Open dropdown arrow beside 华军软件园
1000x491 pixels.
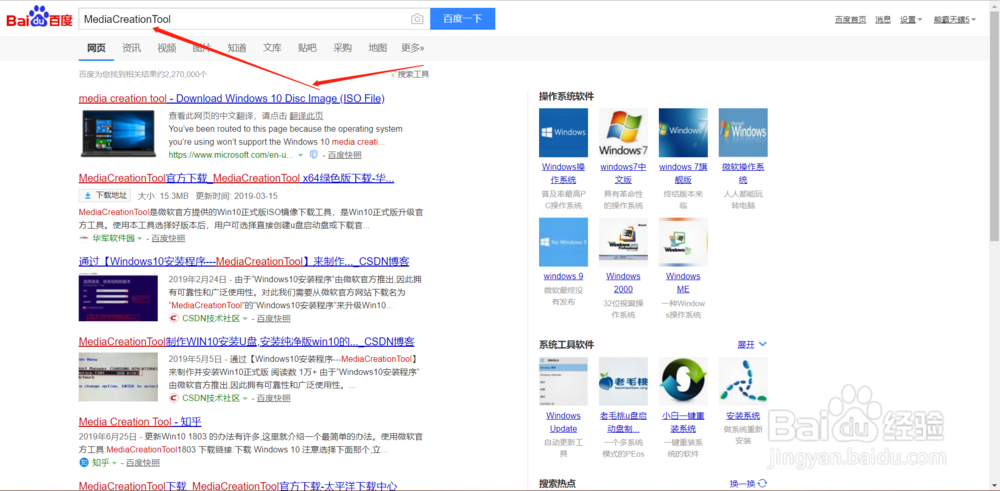click(x=140, y=238)
